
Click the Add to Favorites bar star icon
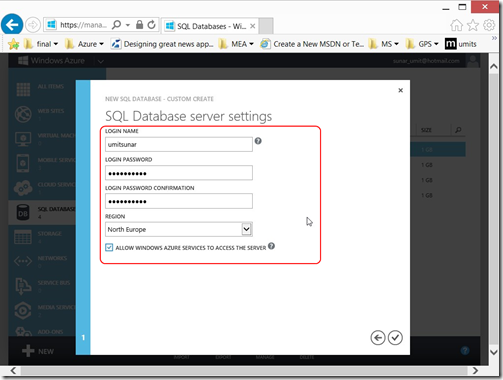click(x=13, y=44)
